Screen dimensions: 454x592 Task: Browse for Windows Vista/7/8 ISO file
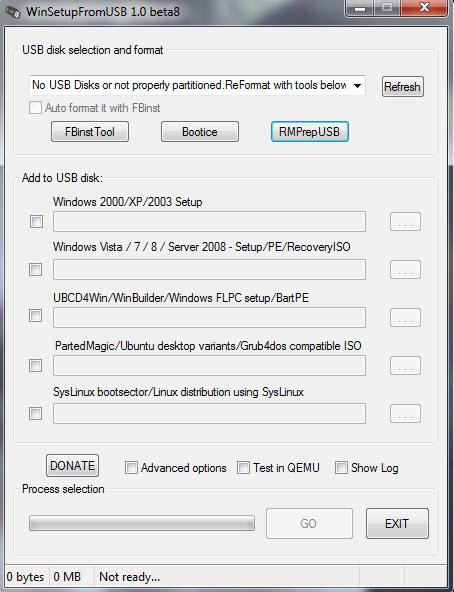405,270
